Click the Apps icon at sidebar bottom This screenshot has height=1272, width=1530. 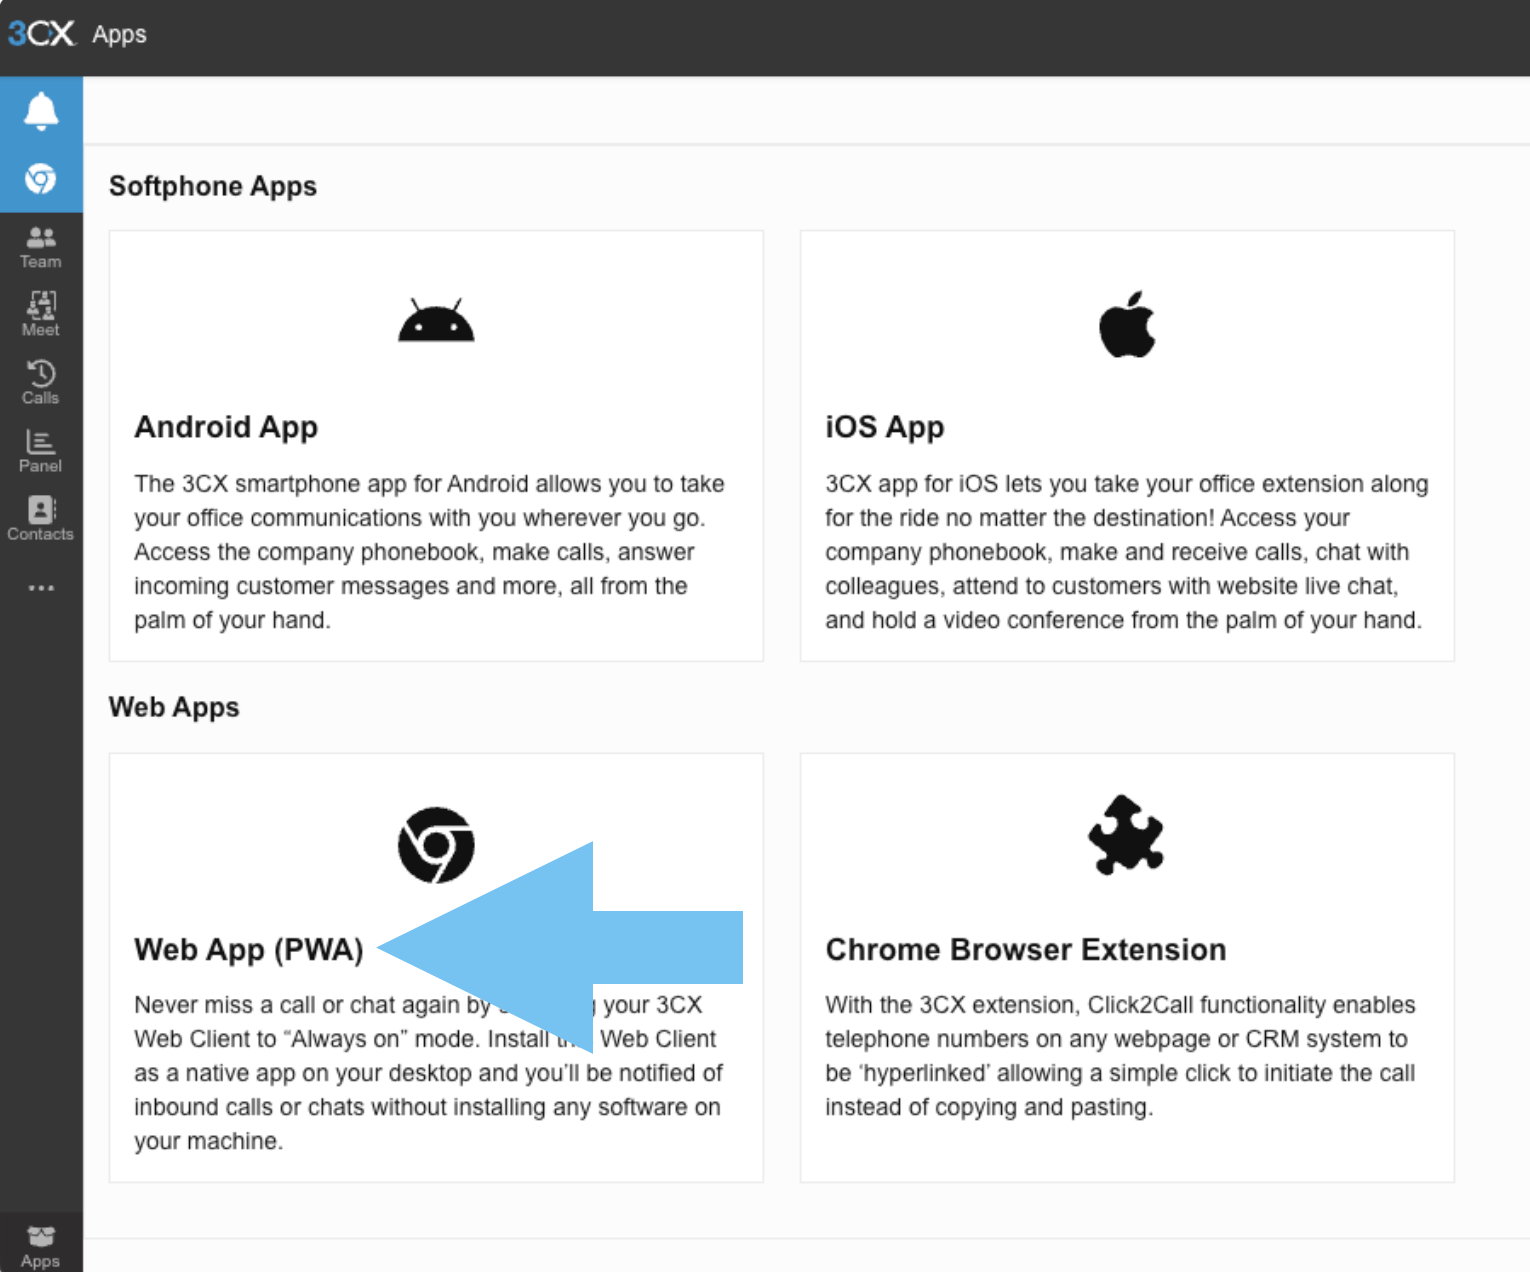click(41, 1246)
